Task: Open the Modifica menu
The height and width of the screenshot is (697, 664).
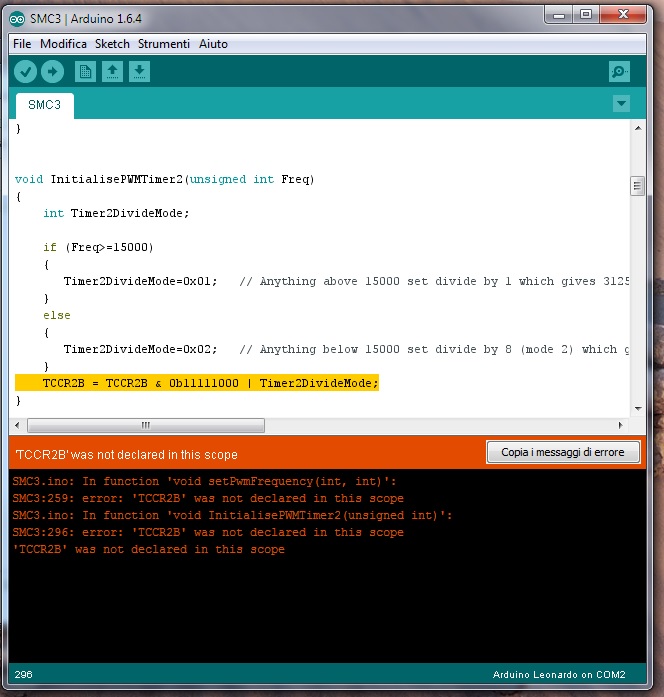Action: coord(64,44)
